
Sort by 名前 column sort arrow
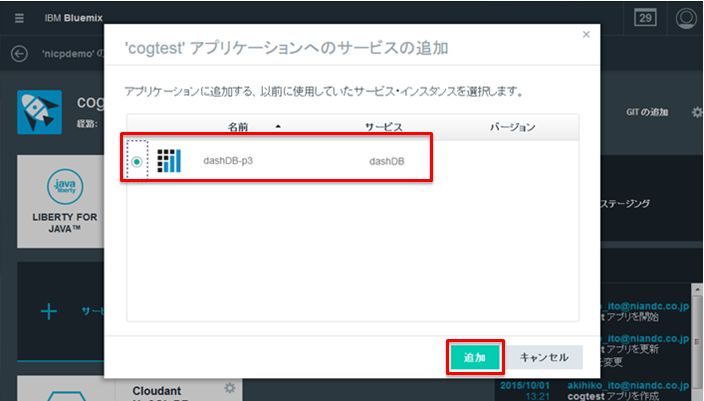(x=277, y=127)
